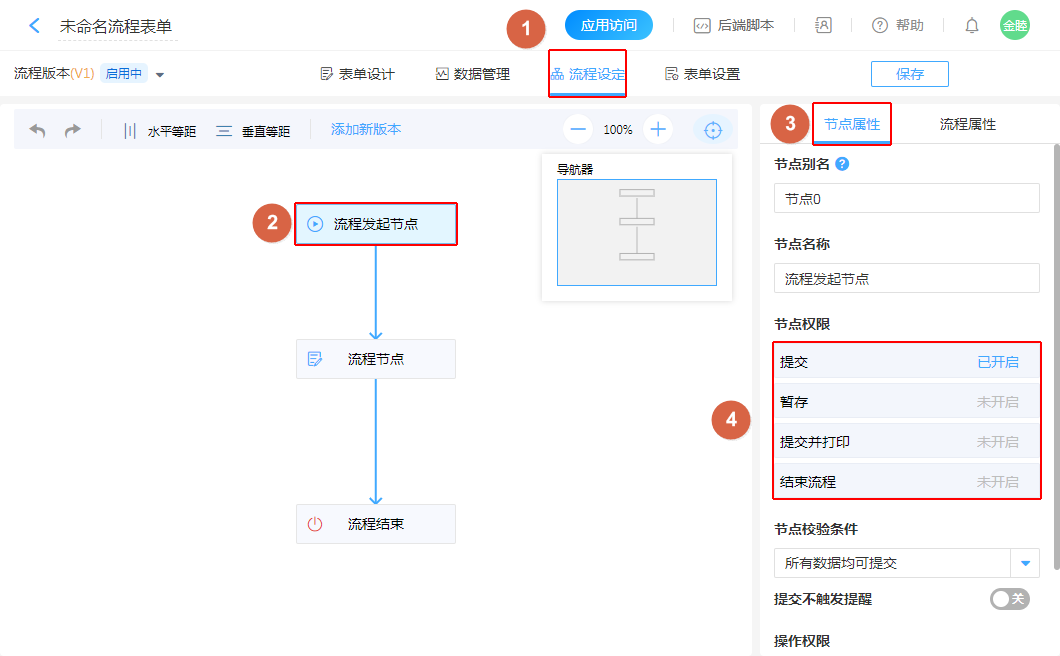Open the 表单设计 tab

click(357, 74)
